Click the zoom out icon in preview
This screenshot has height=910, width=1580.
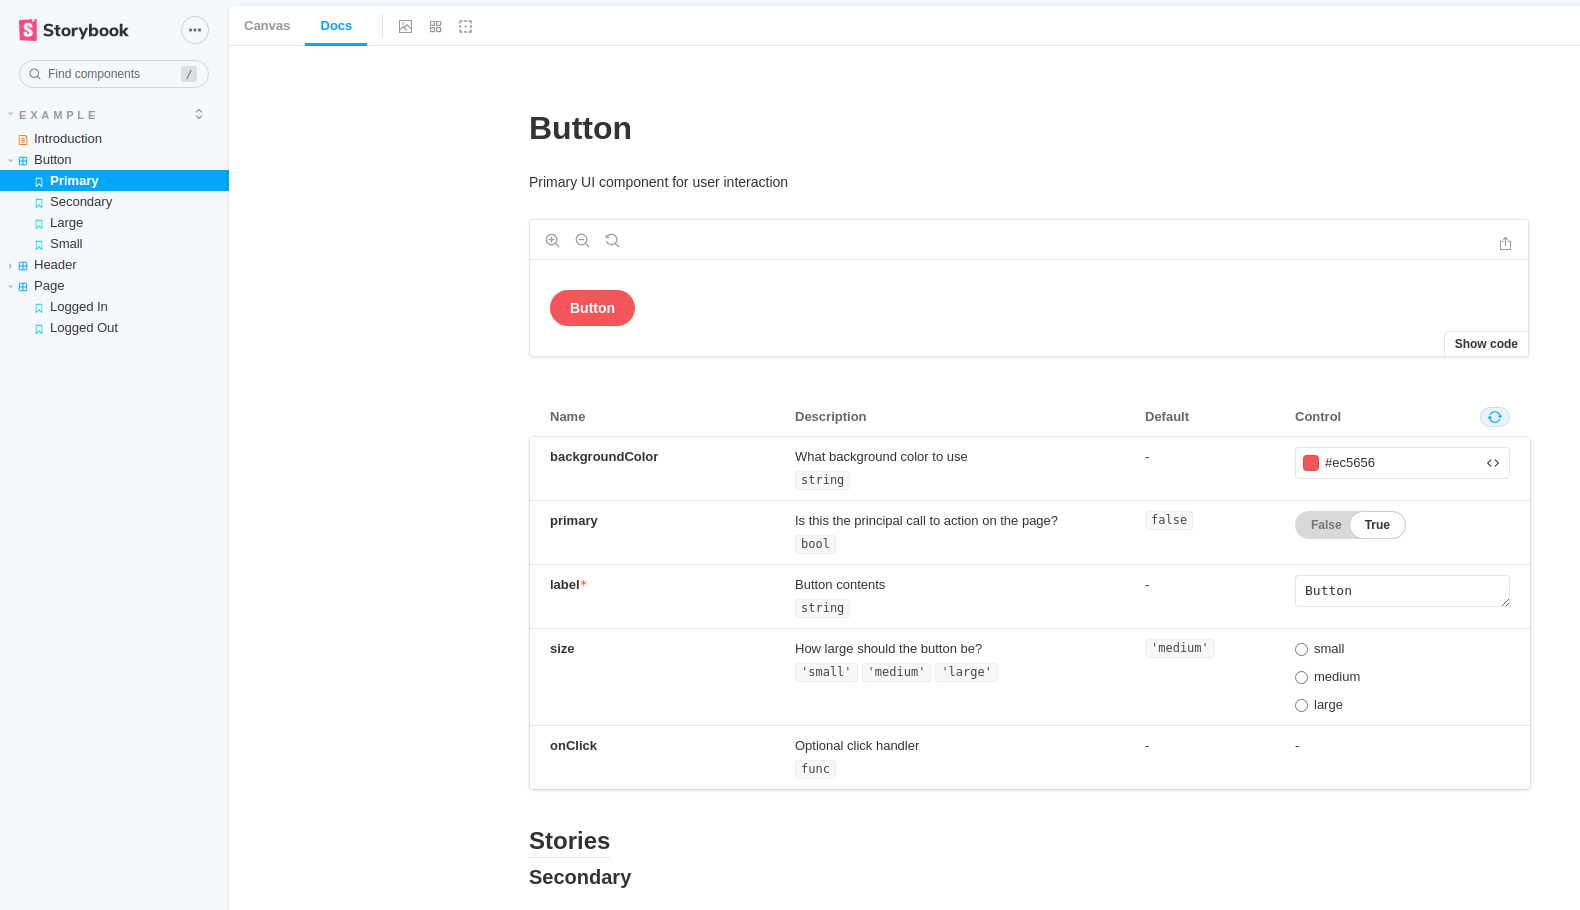pyautogui.click(x=582, y=241)
